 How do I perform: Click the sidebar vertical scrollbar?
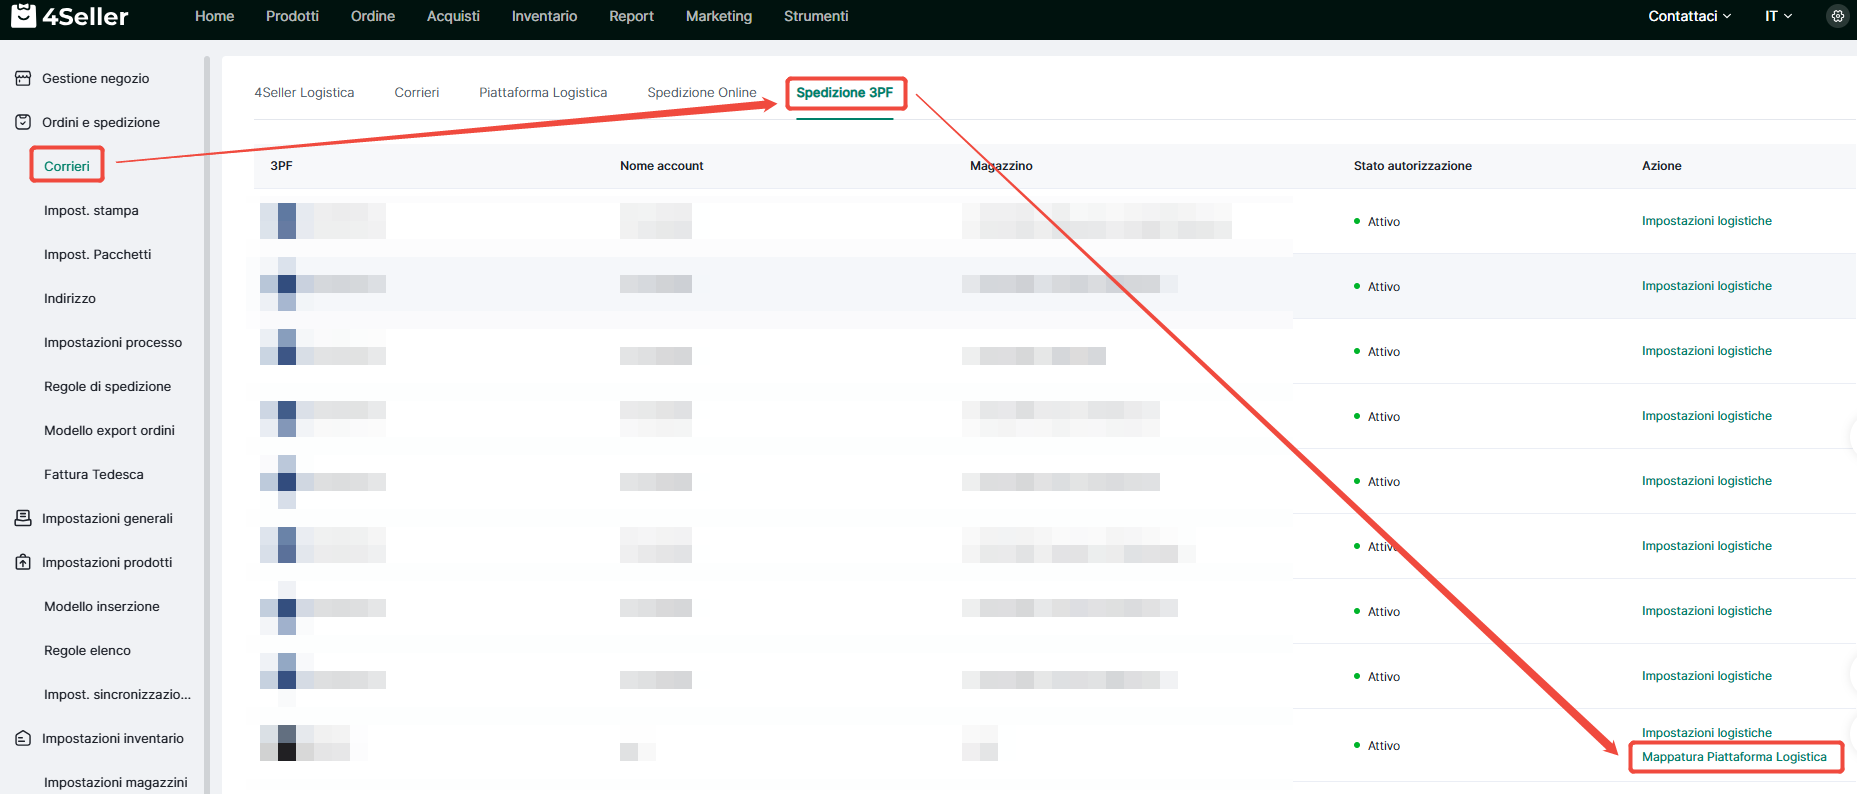pyautogui.click(x=207, y=400)
